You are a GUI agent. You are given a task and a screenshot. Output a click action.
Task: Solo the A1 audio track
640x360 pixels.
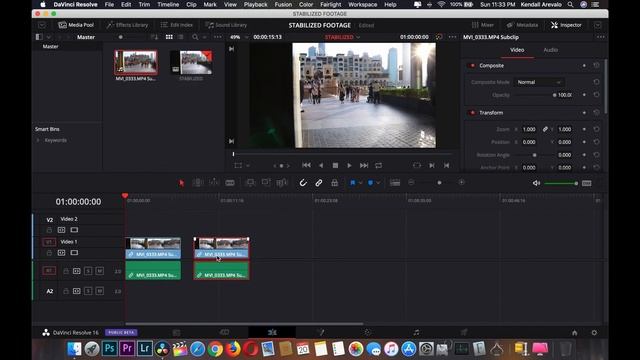[x=88, y=271]
